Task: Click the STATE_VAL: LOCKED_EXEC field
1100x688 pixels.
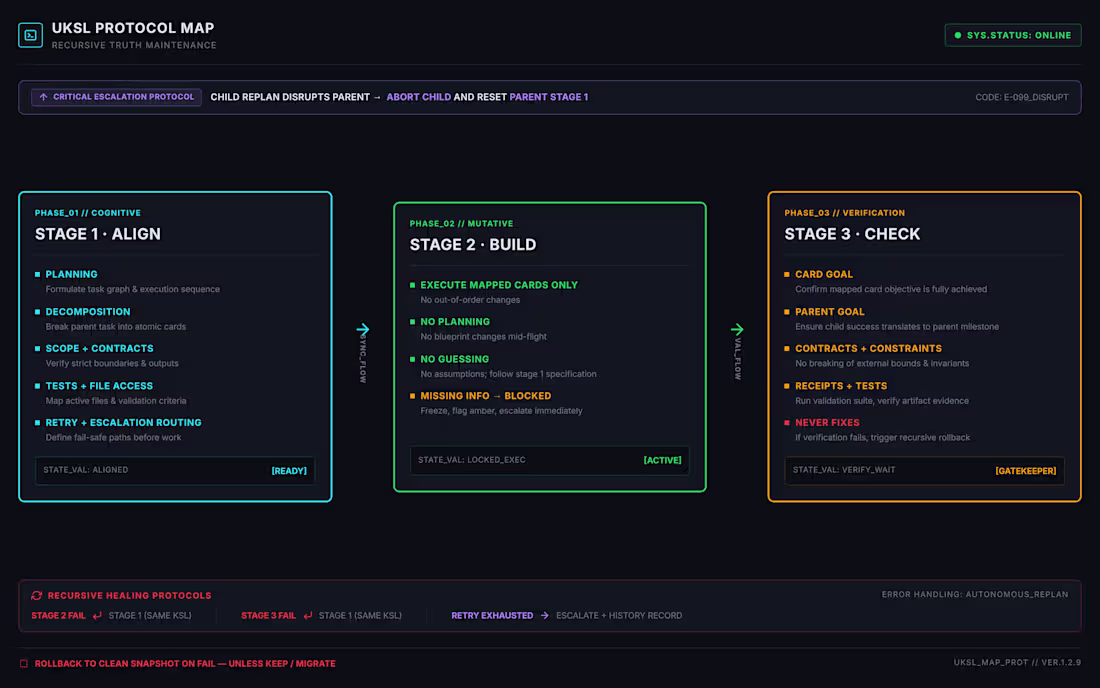Action: coord(549,460)
